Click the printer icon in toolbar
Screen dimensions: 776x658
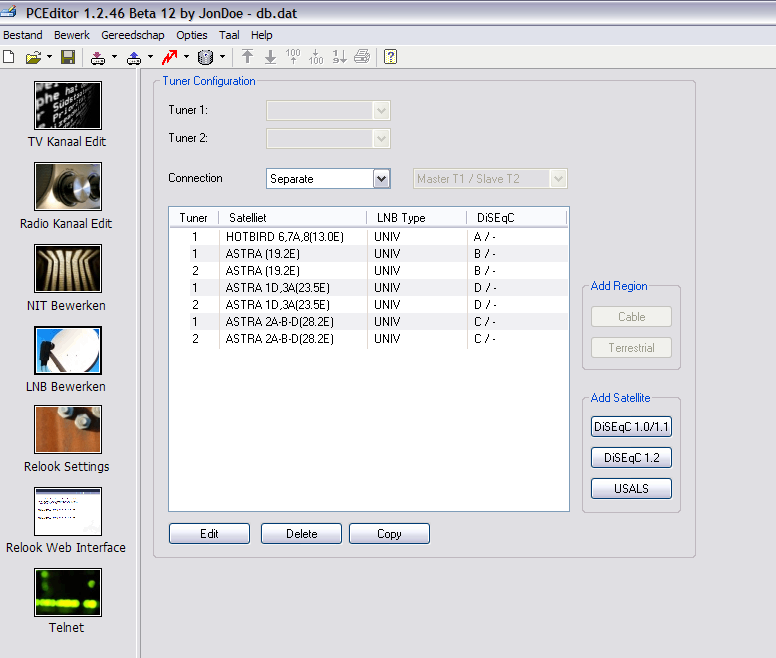point(362,57)
